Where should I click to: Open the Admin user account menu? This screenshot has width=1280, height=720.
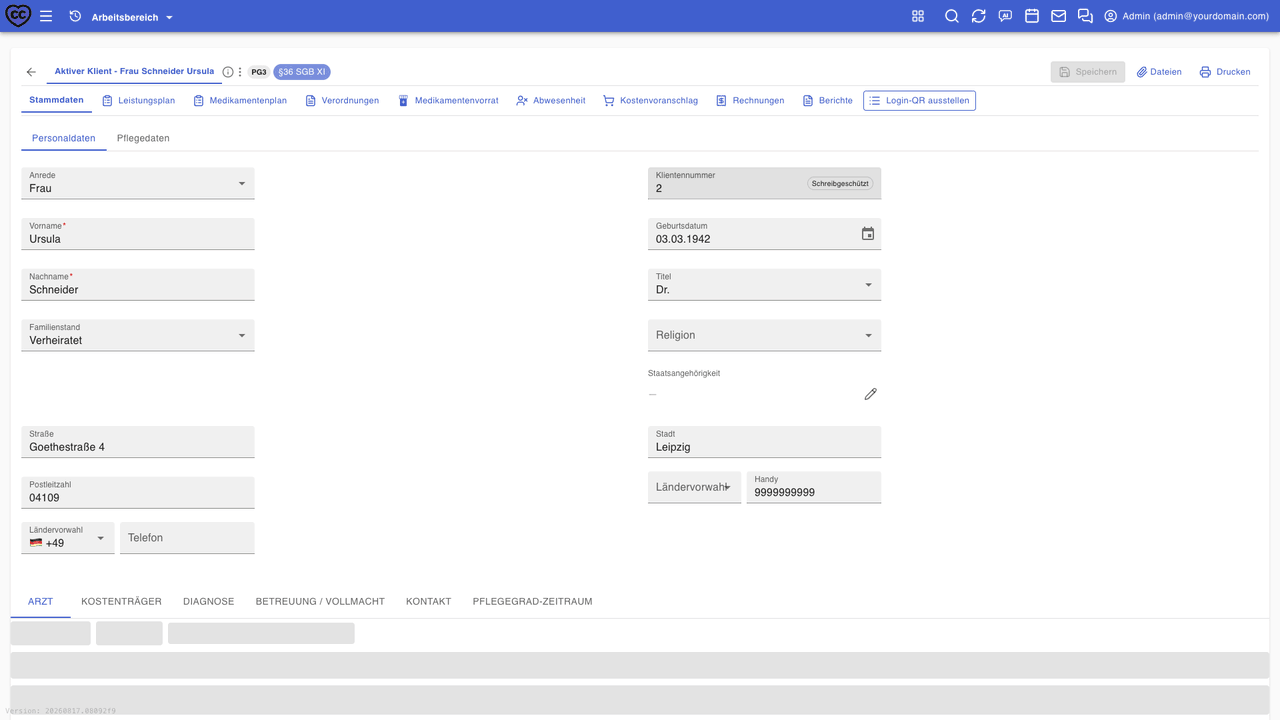pos(1187,16)
